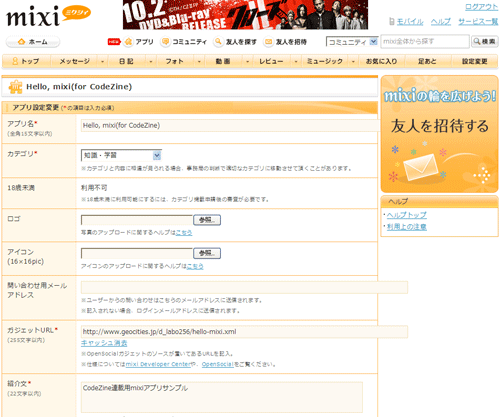Click the mobile phone icon beside モバイル

tap(392, 22)
